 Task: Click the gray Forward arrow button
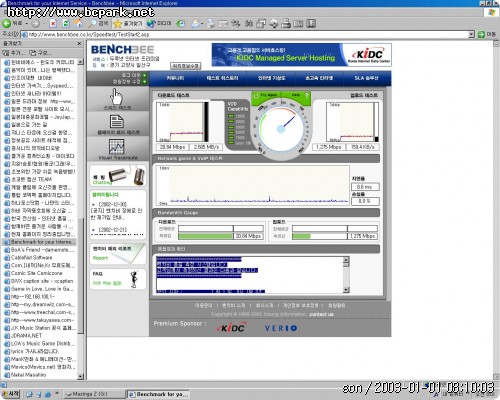(35, 24)
